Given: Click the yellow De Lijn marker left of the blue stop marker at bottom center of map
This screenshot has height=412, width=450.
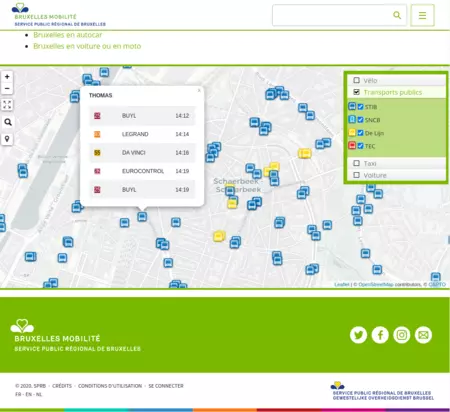Looking at the screenshot, I should tap(219, 236).
